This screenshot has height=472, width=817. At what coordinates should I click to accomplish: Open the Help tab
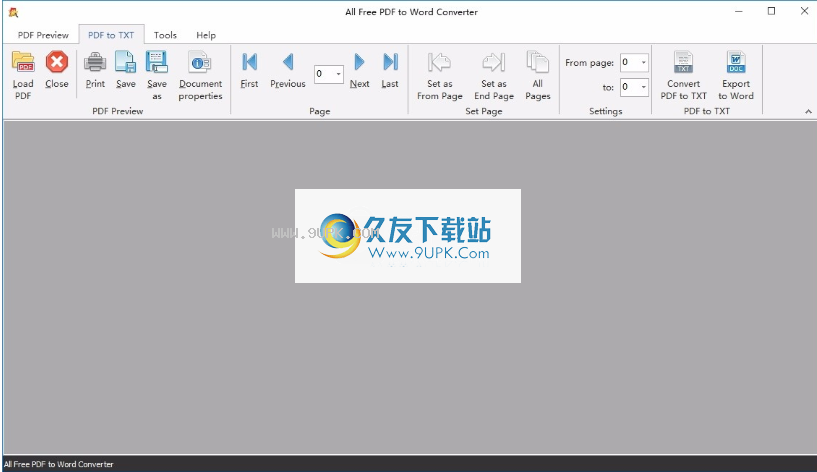pyautogui.click(x=206, y=35)
